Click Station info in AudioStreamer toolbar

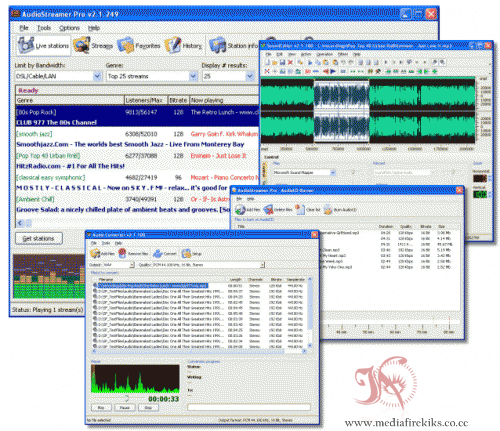233,45
